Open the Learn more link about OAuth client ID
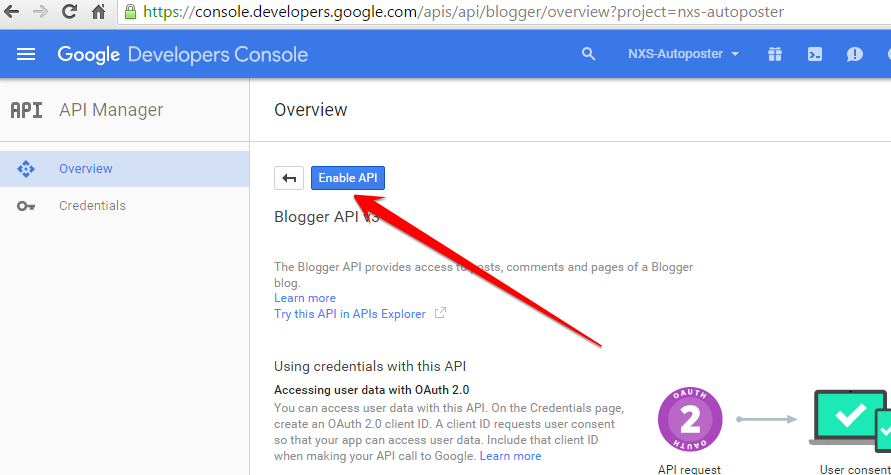This screenshot has width=891, height=475. (x=510, y=456)
